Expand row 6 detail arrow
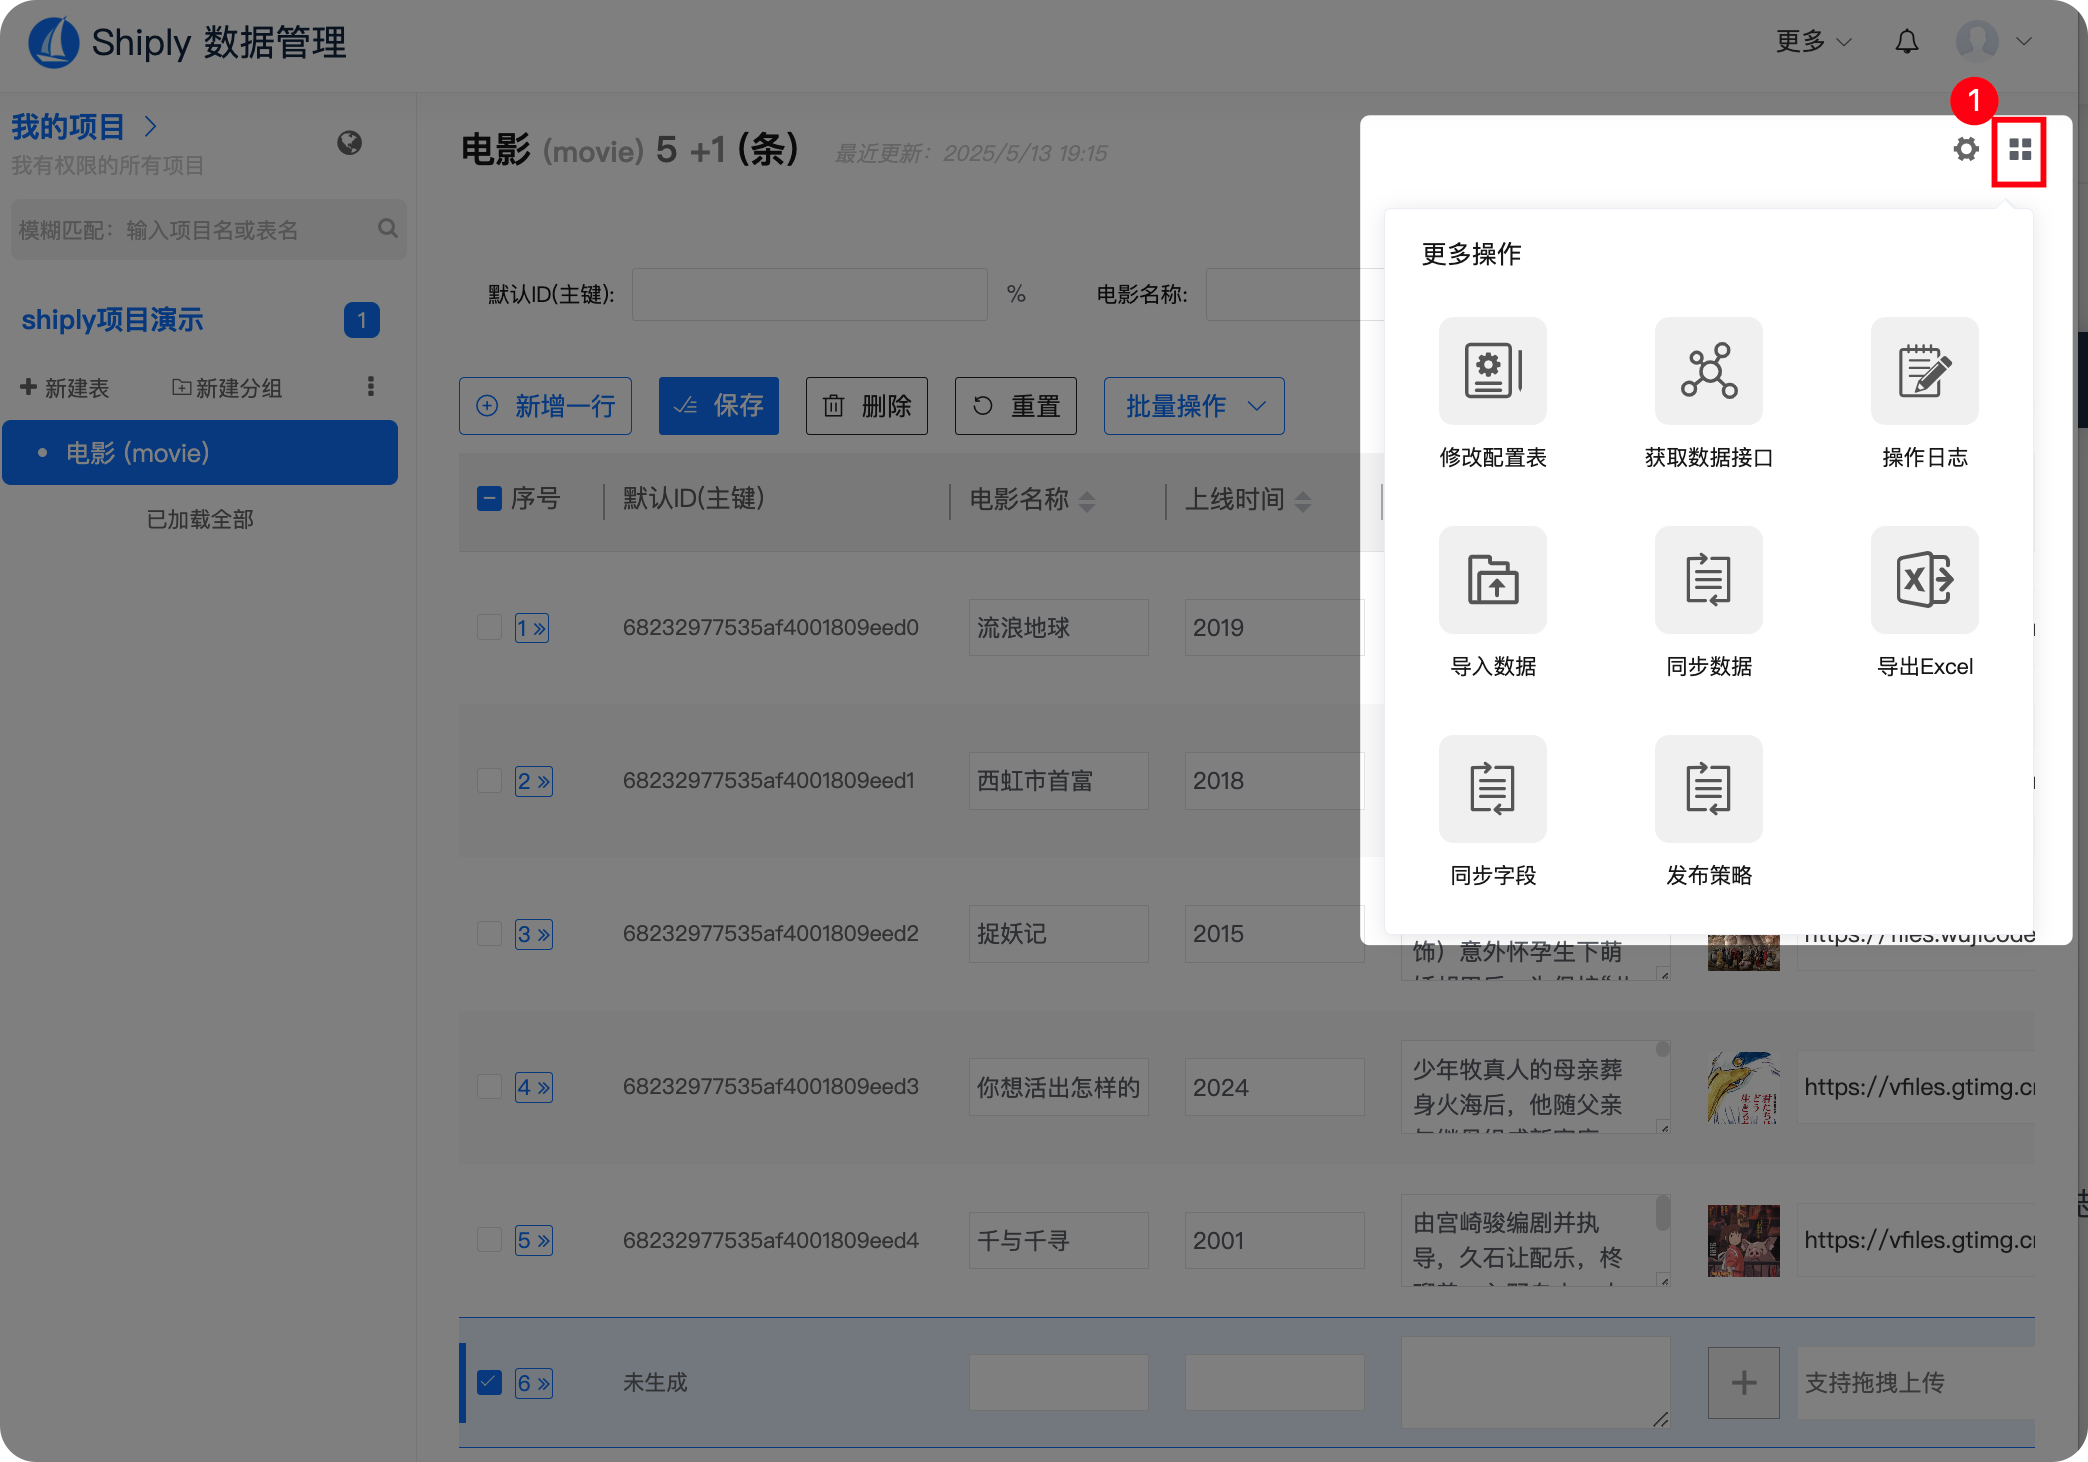The image size is (2088, 1462). tap(533, 1383)
